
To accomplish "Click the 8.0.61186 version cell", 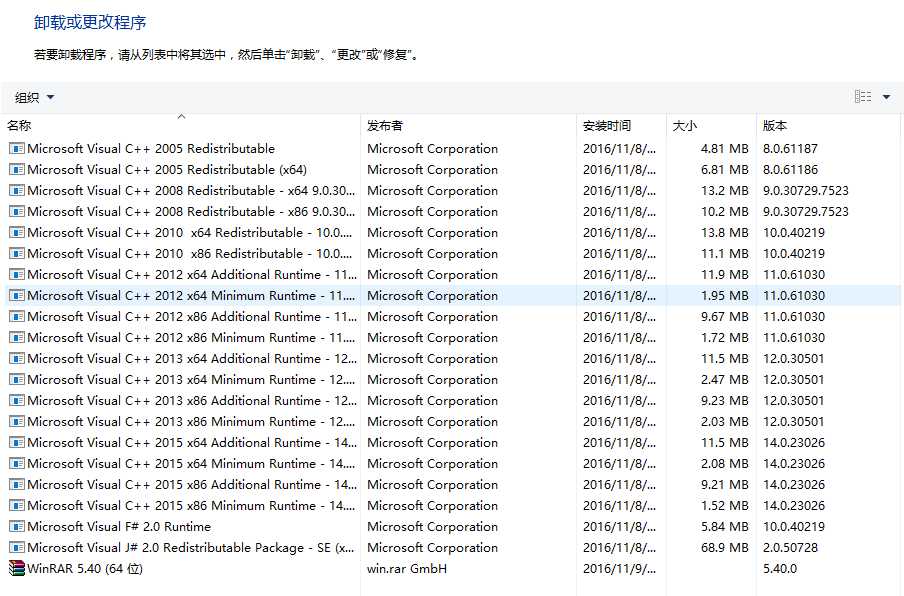I will point(790,169).
